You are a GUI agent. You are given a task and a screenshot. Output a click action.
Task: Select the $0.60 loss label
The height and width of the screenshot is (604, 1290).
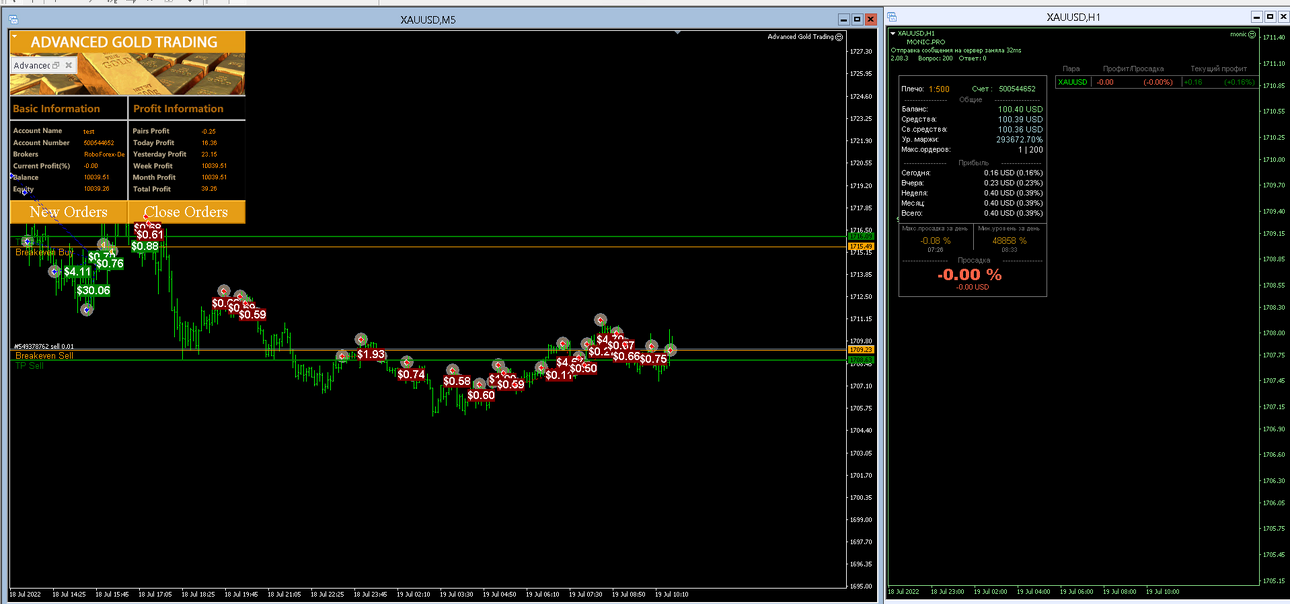click(x=481, y=395)
